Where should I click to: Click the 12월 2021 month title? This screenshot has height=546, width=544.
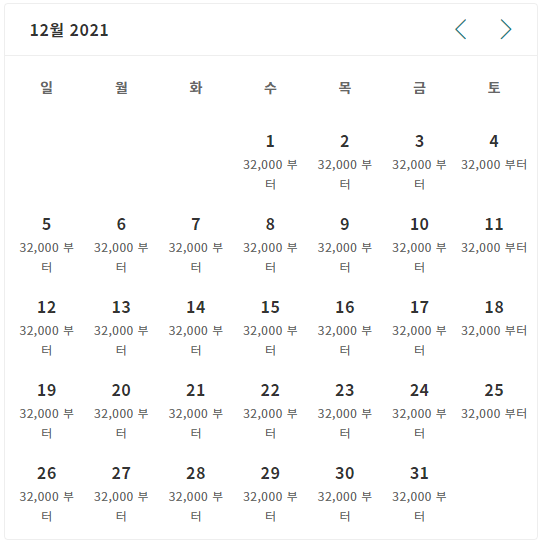coord(69,30)
